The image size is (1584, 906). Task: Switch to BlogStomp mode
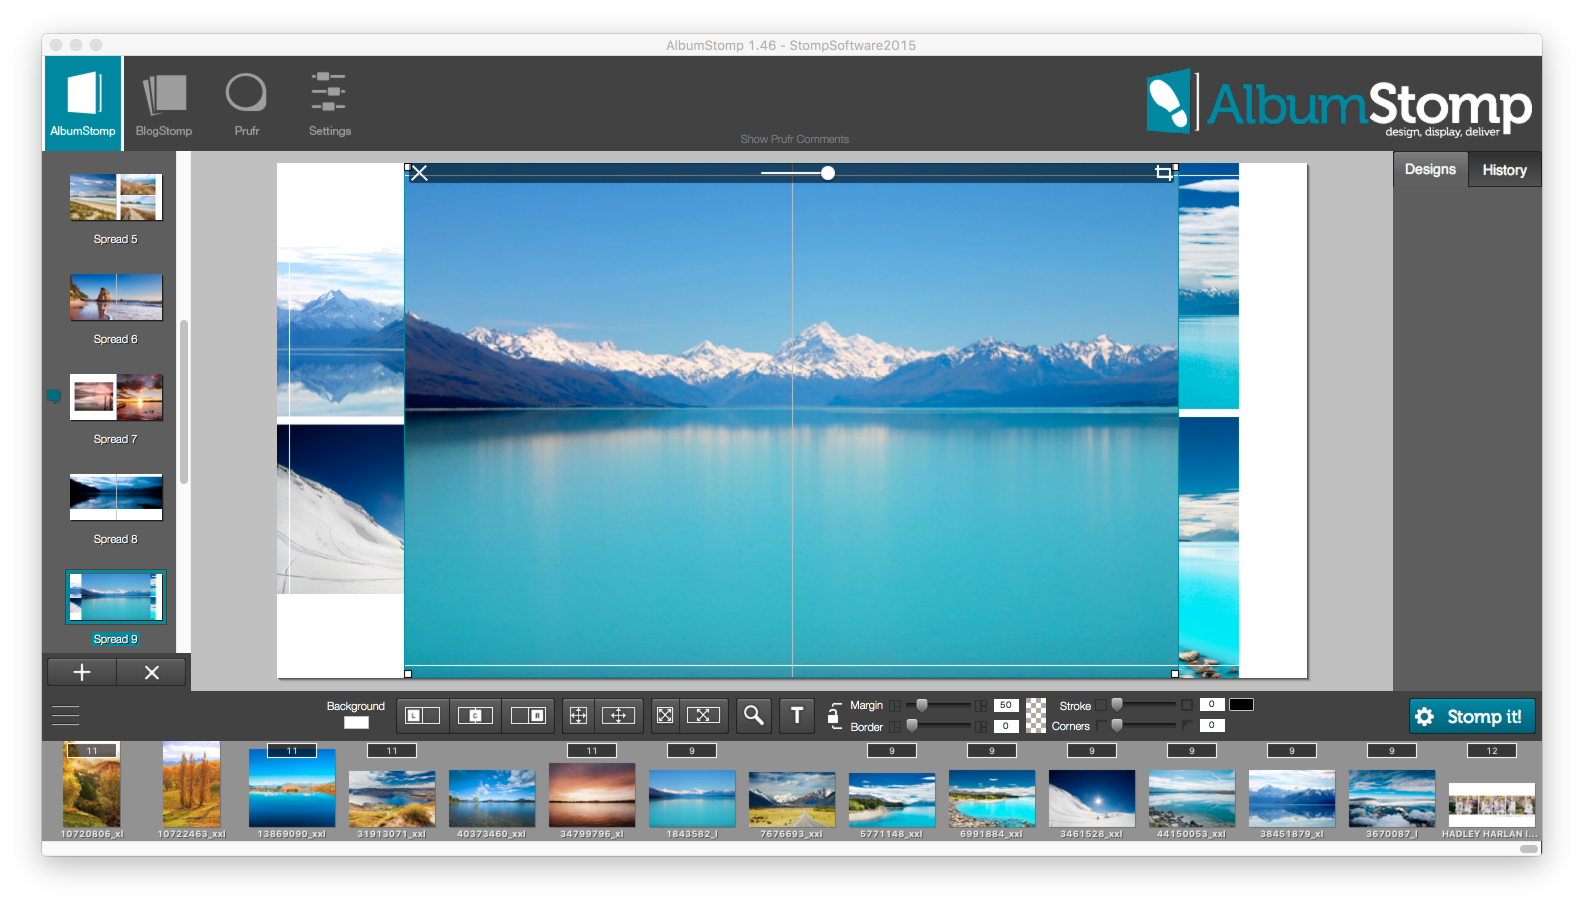164,103
